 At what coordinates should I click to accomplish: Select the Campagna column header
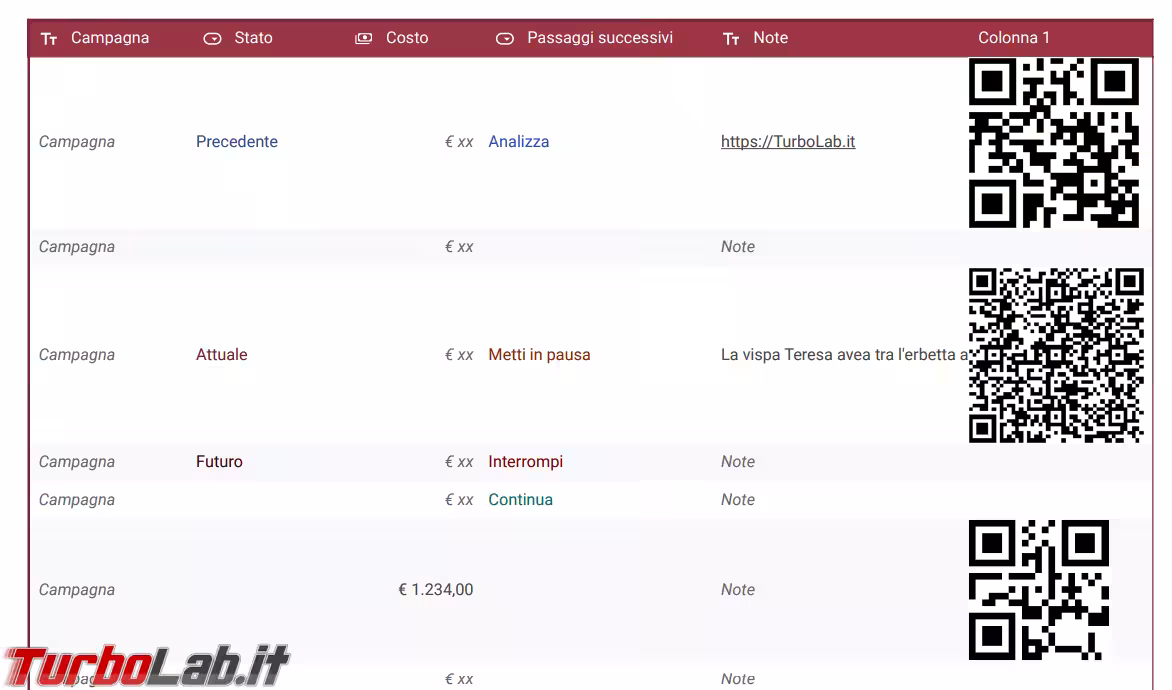tap(110, 38)
